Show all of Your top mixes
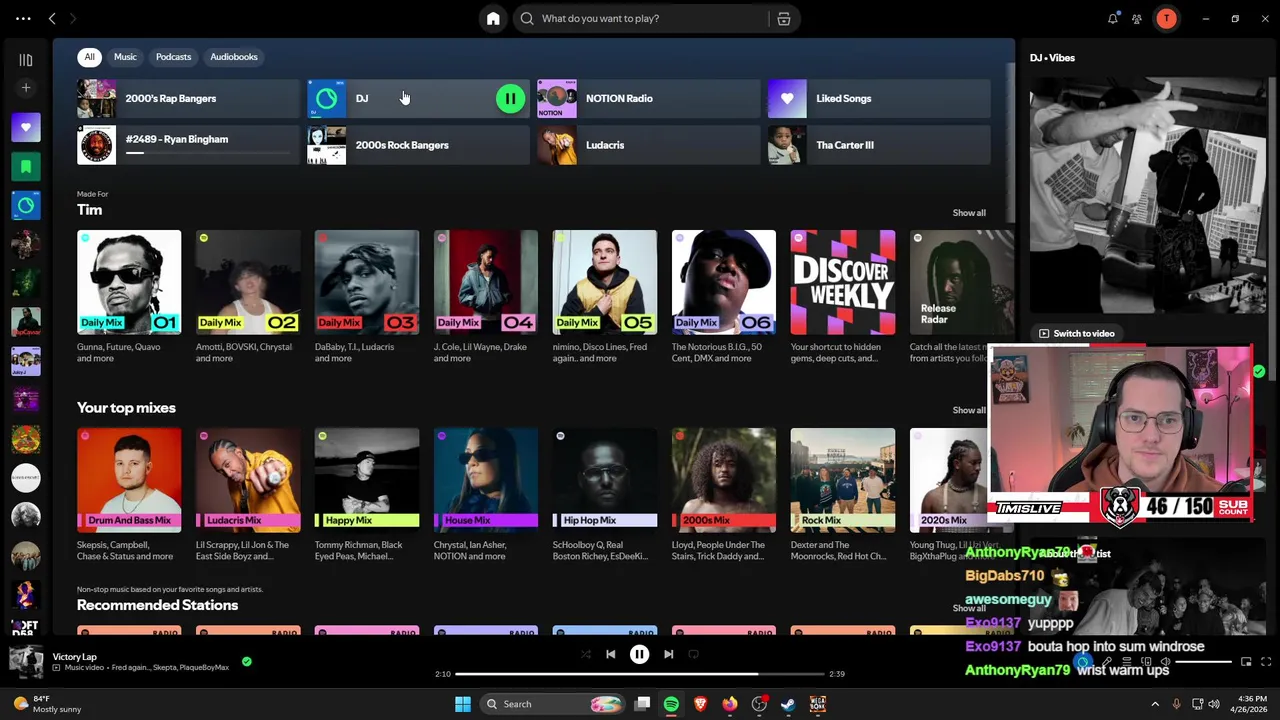 (x=968, y=410)
